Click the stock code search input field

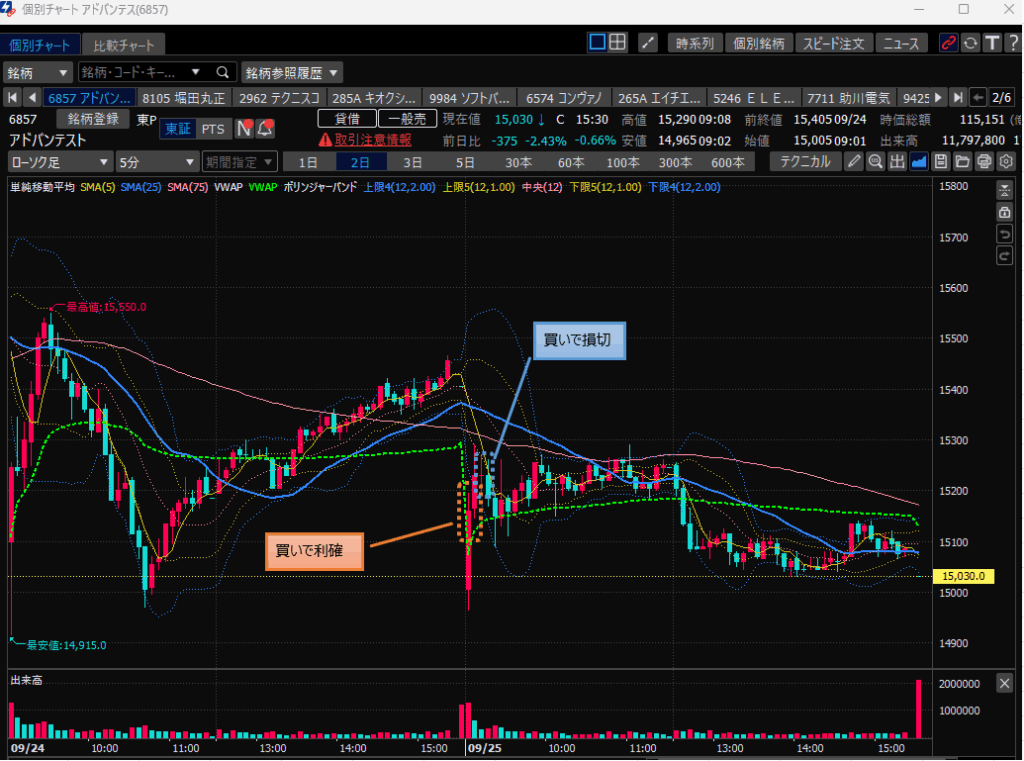[137, 72]
